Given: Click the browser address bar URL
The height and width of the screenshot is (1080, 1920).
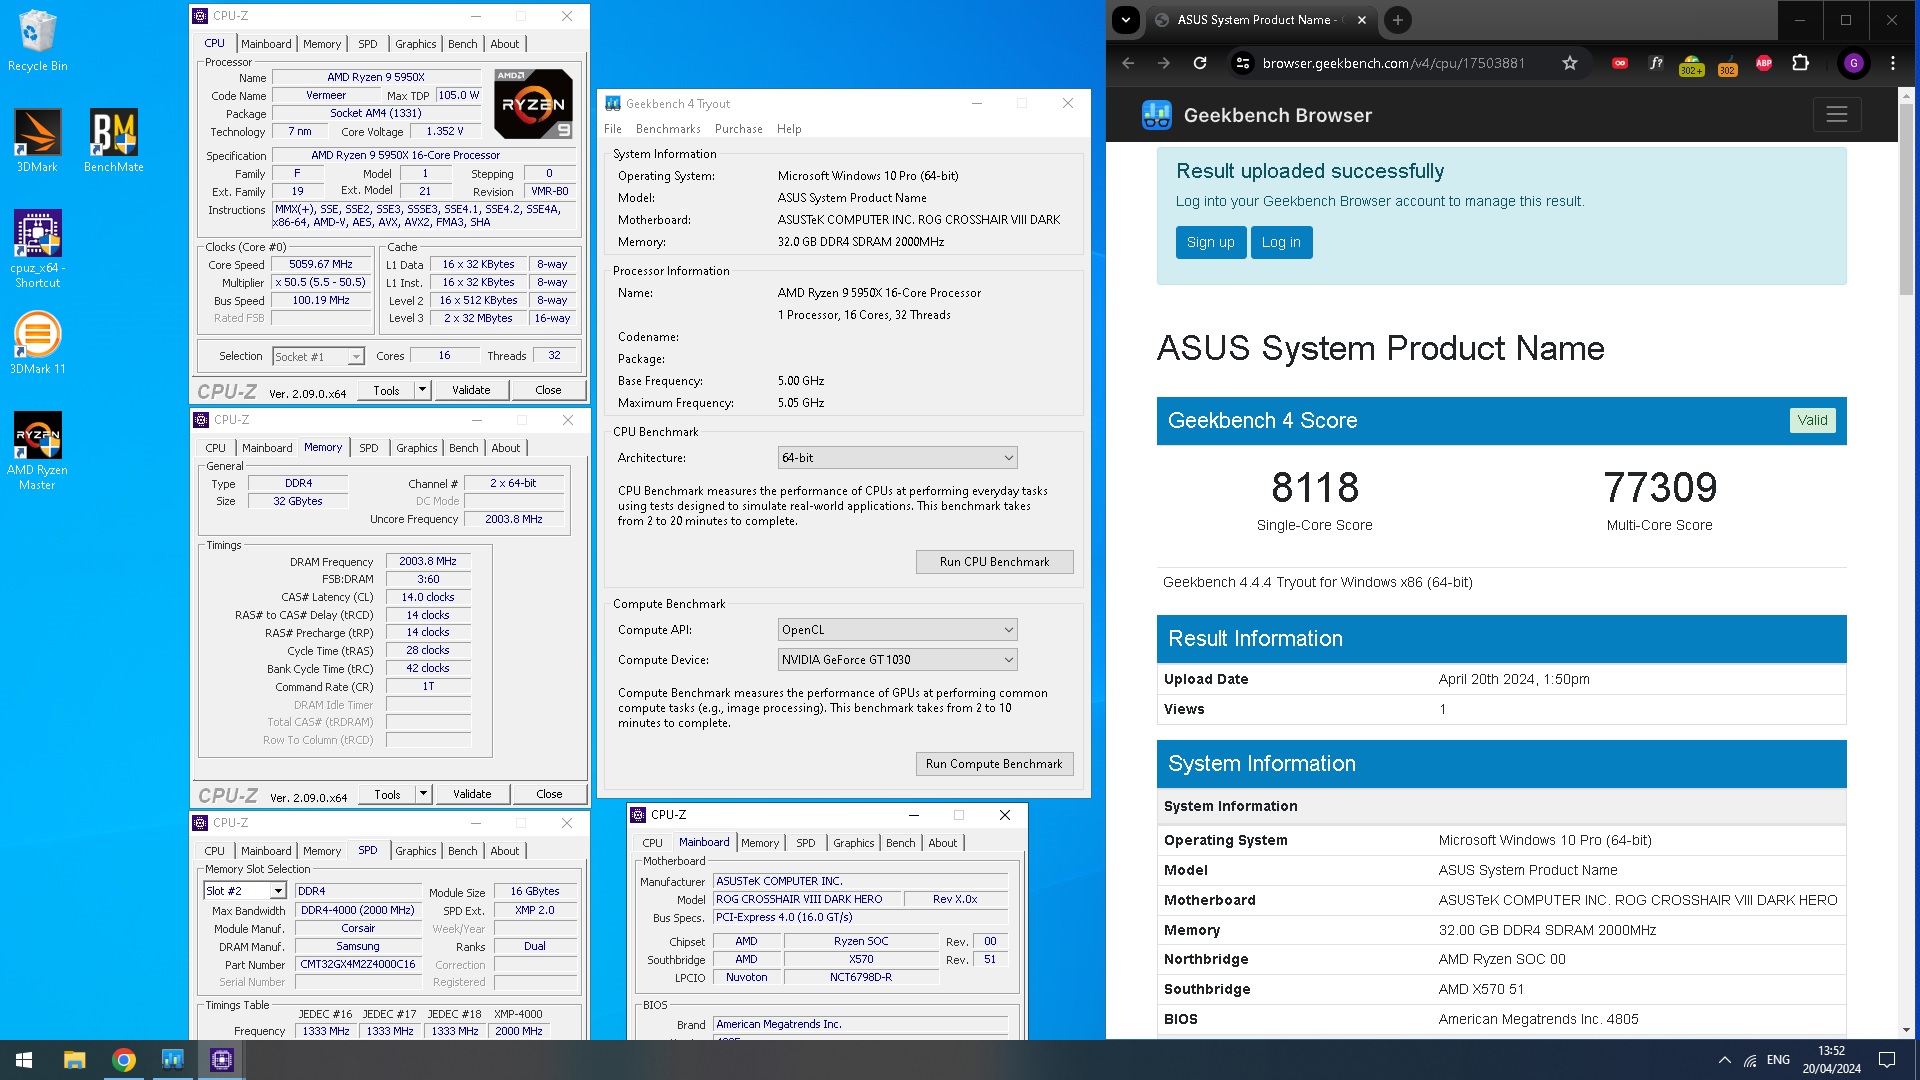Looking at the screenshot, I should [x=1393, y=63].
